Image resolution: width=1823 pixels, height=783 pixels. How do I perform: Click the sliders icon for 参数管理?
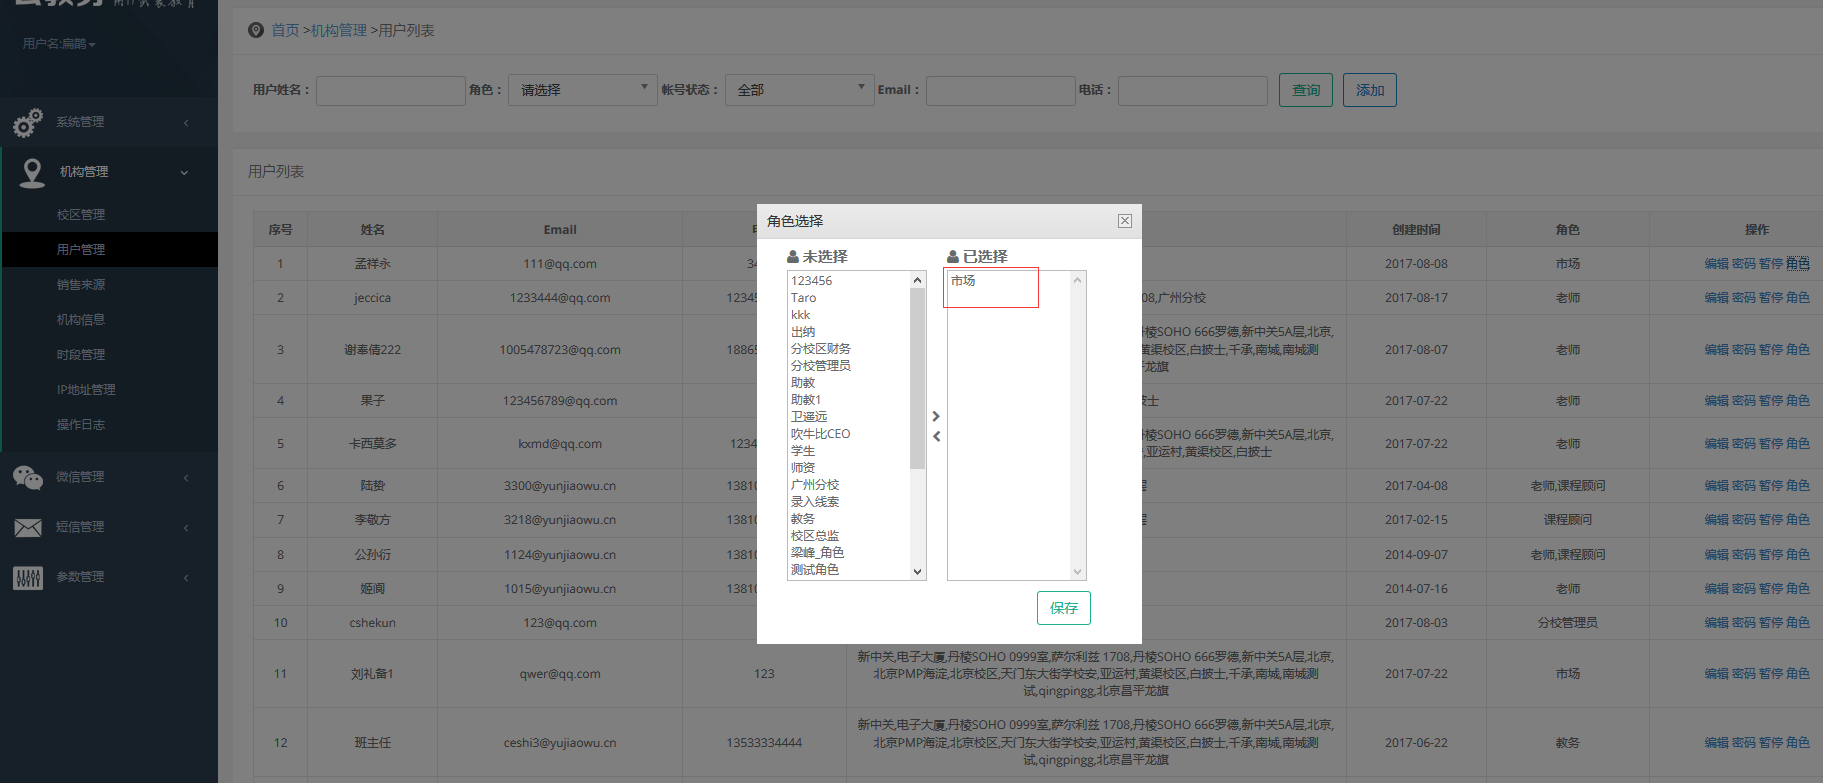tap(28, 577)
